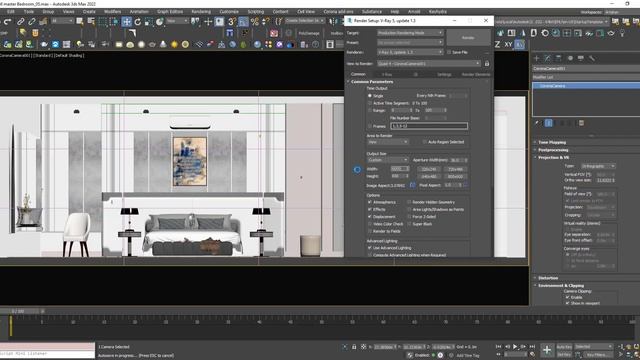Viewport: 640px width, 360px height.
Task: Click the Select and Link chain icon
Action: pyautogui.click(x=20, y=22)
